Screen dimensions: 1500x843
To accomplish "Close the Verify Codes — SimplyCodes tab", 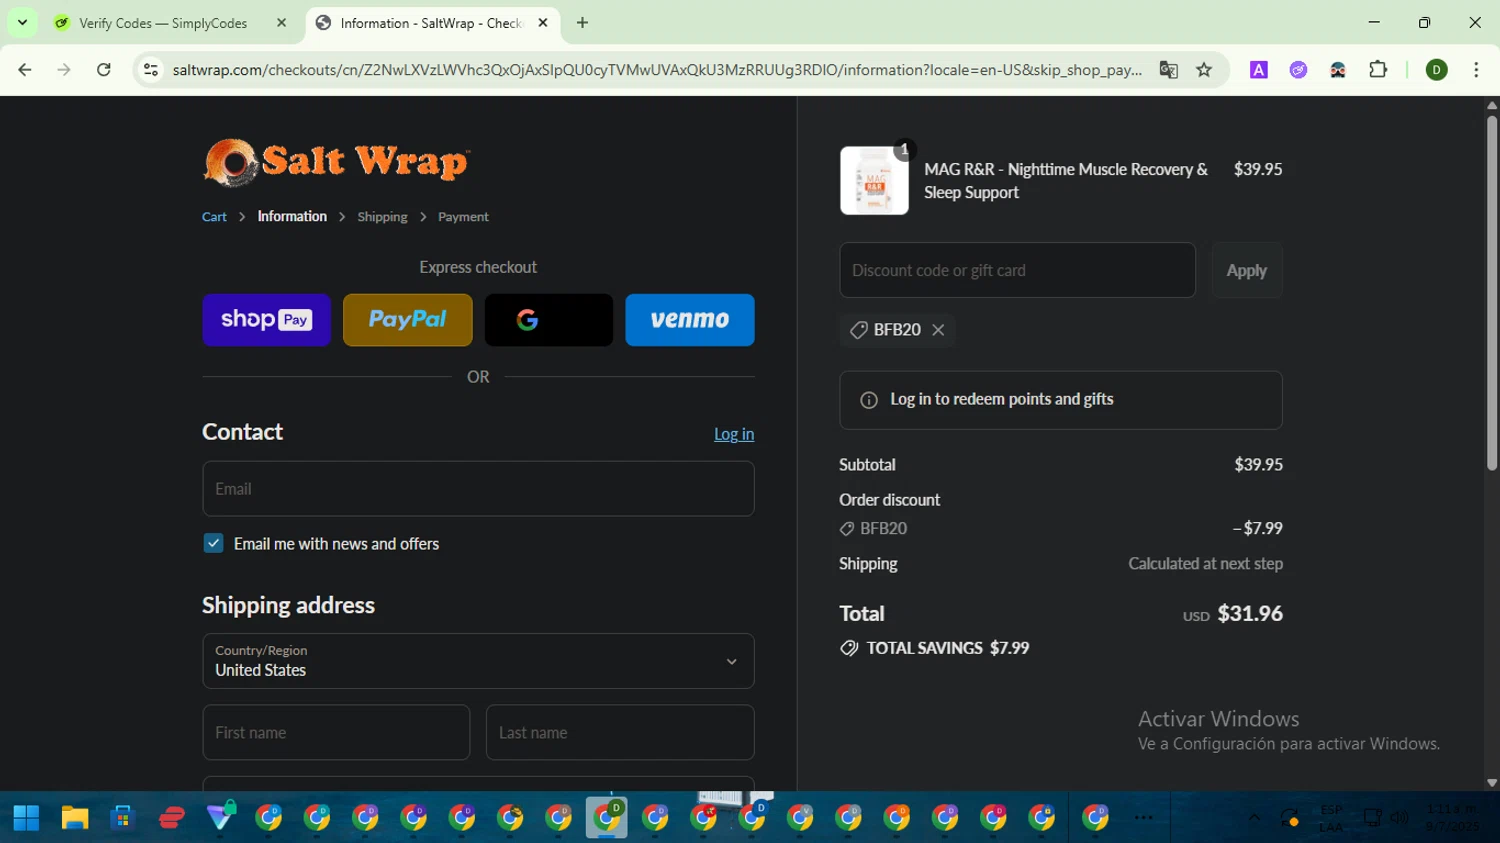I will (281, 23).
